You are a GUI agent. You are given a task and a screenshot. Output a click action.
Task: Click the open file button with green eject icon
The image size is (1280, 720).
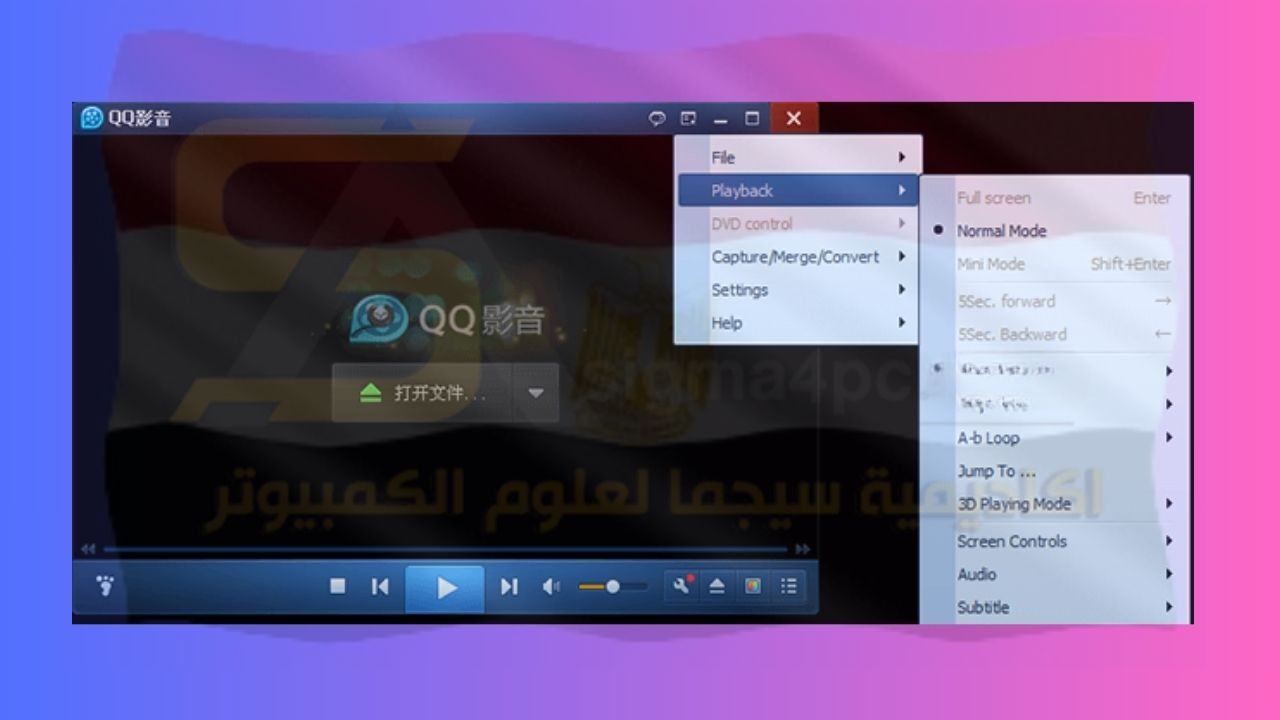tap(422, 393)
